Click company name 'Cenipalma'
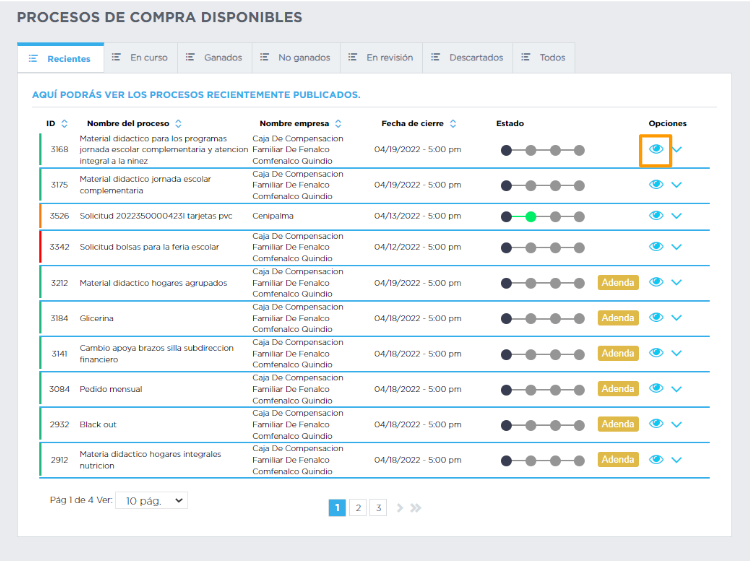This screenshot has height=561, width=750. pos(273,216)
